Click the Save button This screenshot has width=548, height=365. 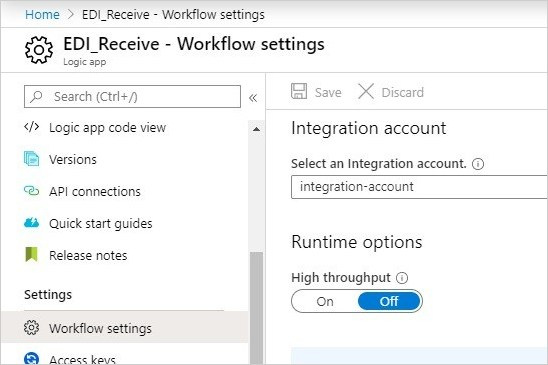click(x=316, y=92)
